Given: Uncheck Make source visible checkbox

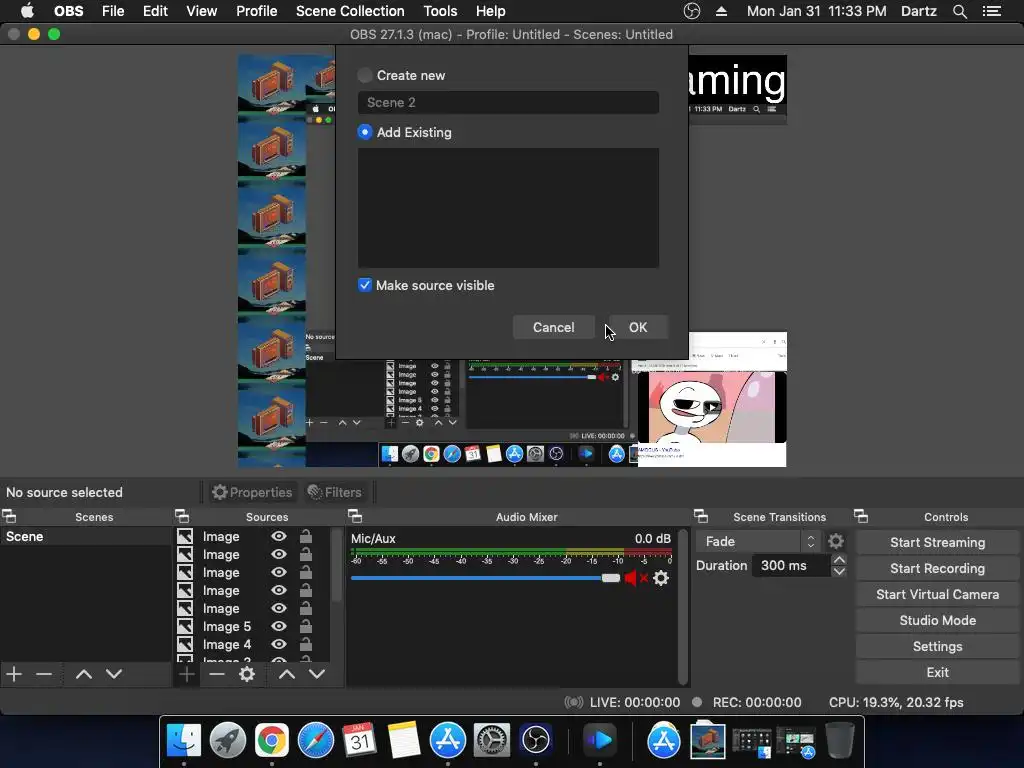Looking at the screenshot, I should point(365,285).
